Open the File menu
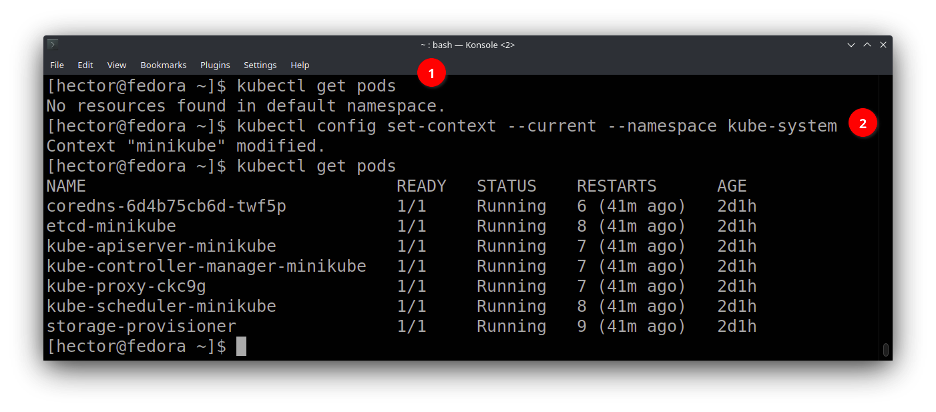936x412 pixels. [57, 65]
